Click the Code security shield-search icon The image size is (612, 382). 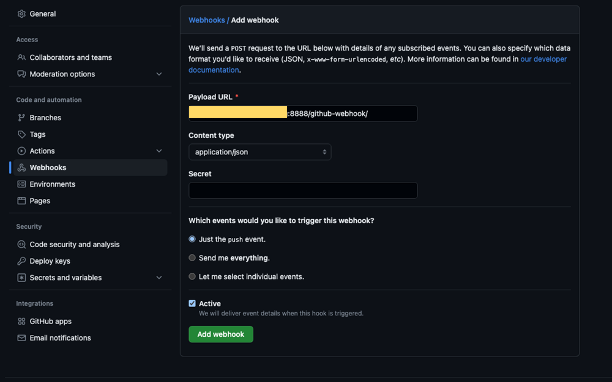21,244
